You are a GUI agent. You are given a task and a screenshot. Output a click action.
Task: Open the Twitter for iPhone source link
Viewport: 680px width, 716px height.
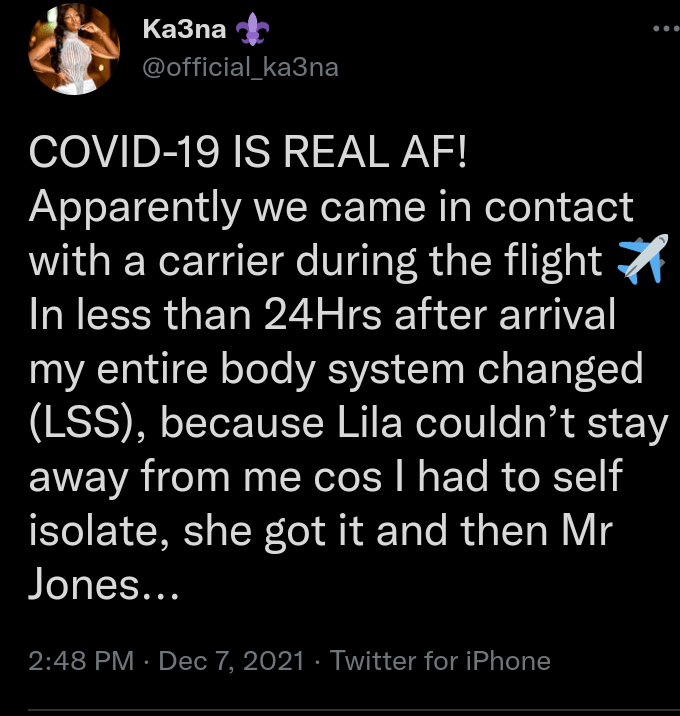440,661
